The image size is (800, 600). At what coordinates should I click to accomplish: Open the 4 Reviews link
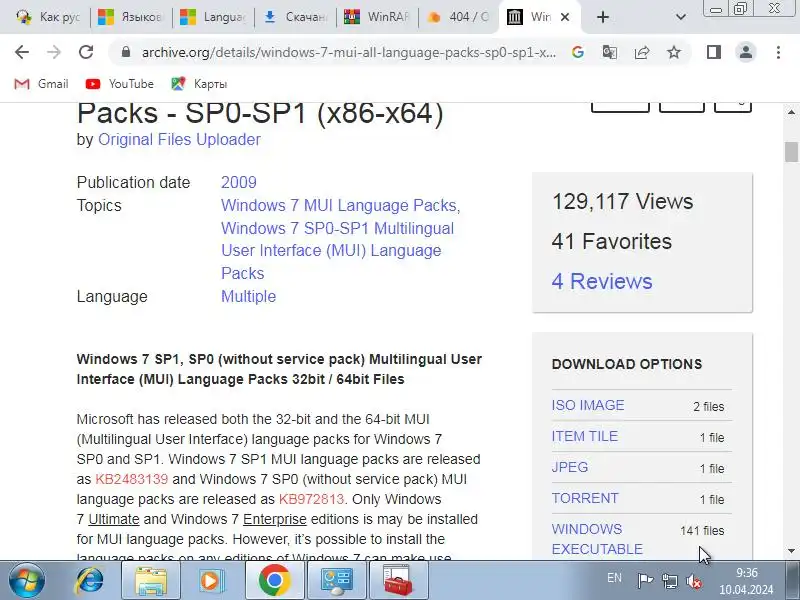coord(602,281)
